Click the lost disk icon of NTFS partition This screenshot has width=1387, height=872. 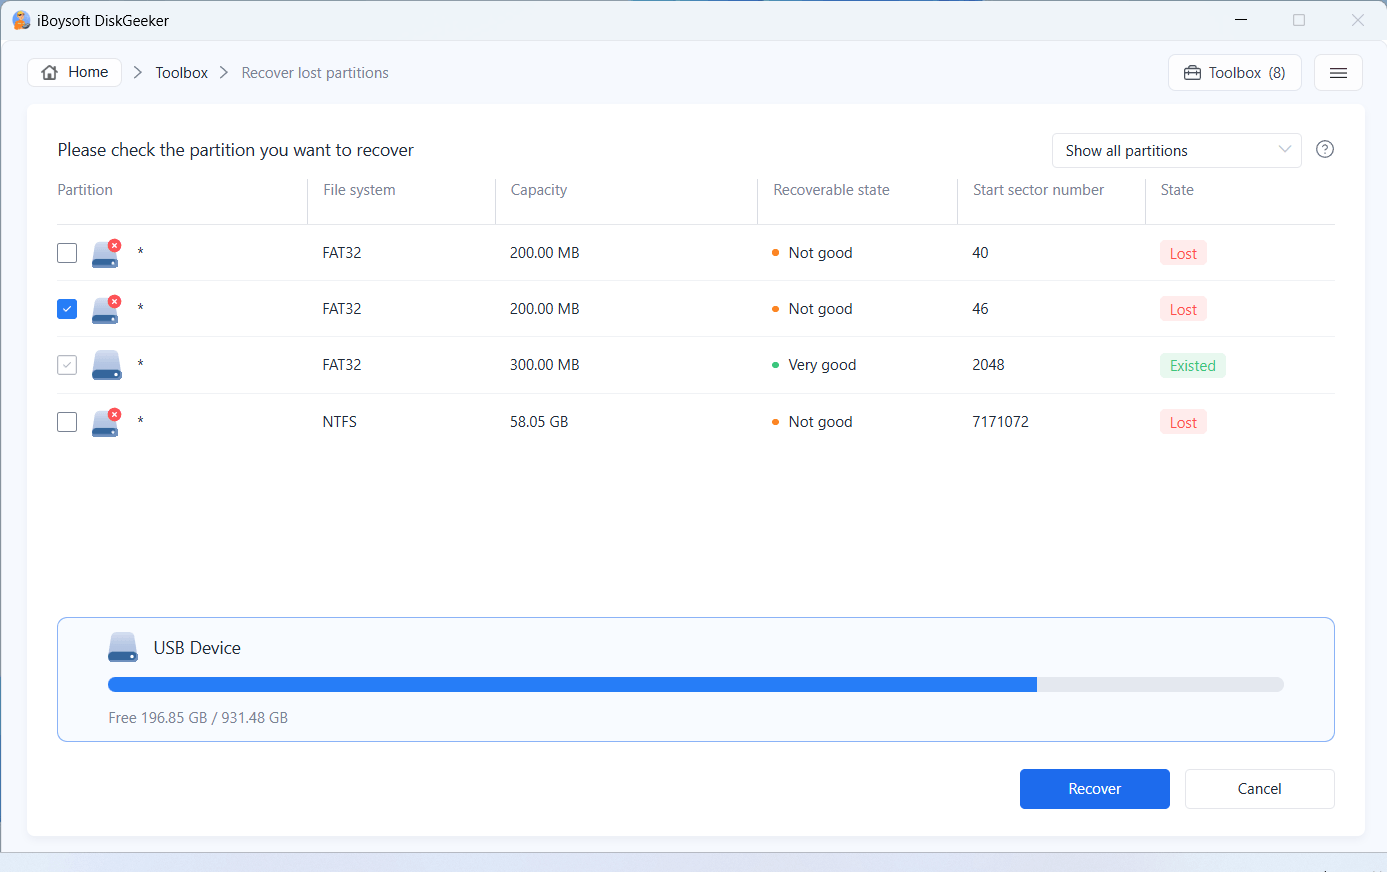point(106,422)
